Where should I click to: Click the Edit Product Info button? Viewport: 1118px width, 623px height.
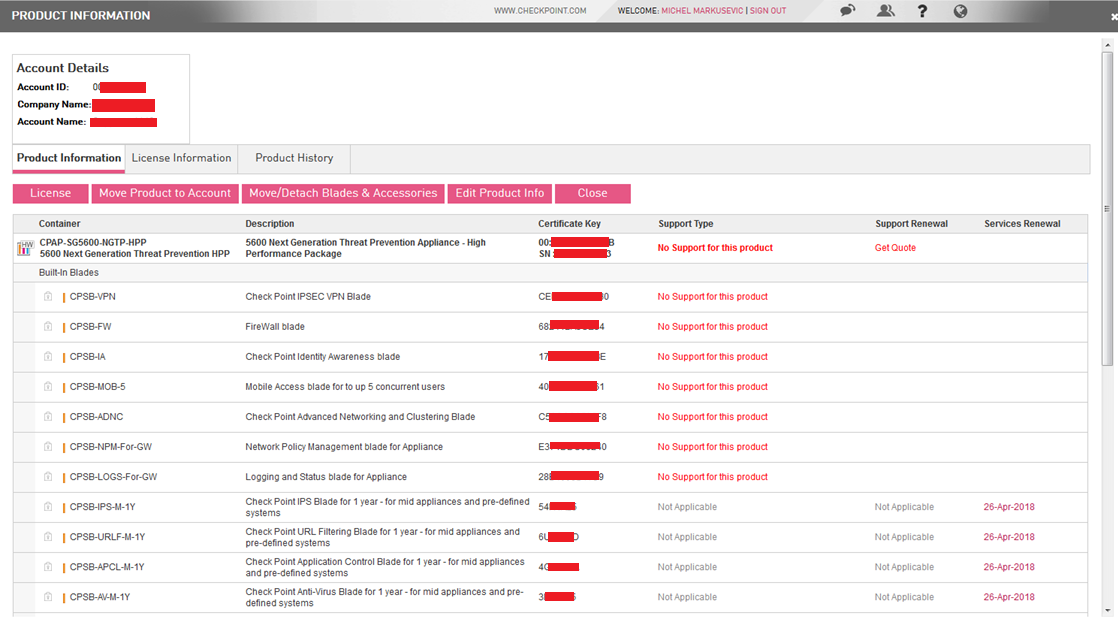click(x=500, y=193)
